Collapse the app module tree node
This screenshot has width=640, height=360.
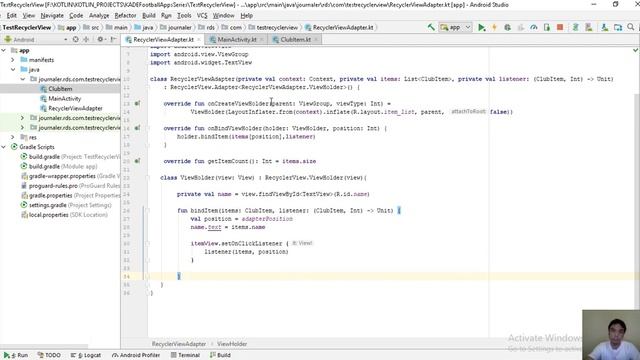click(x=4, y=51)
